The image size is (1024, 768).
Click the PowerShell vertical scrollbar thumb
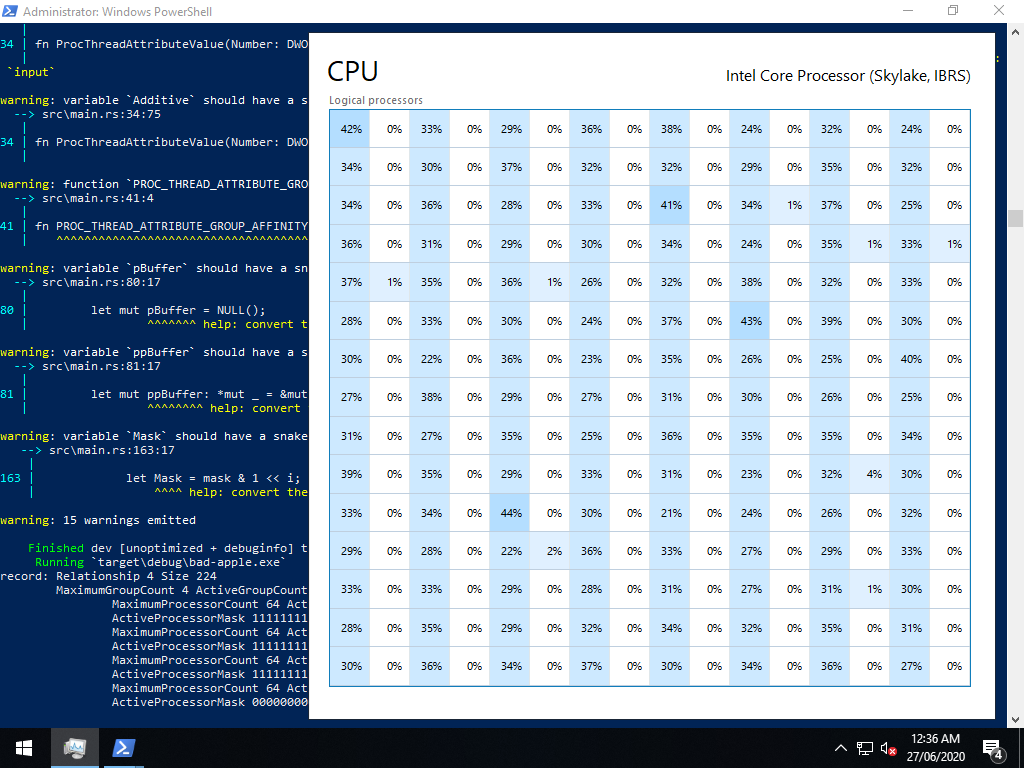point(1015,218)
